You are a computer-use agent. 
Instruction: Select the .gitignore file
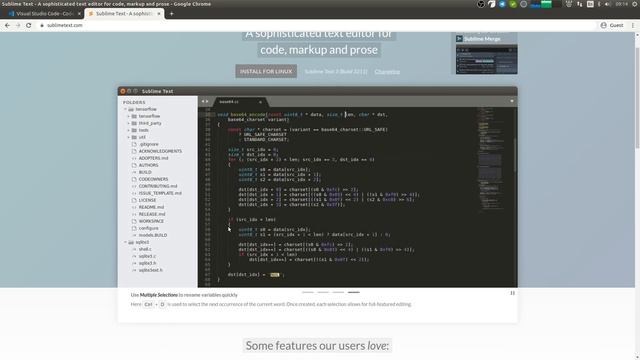pos(149,144)
